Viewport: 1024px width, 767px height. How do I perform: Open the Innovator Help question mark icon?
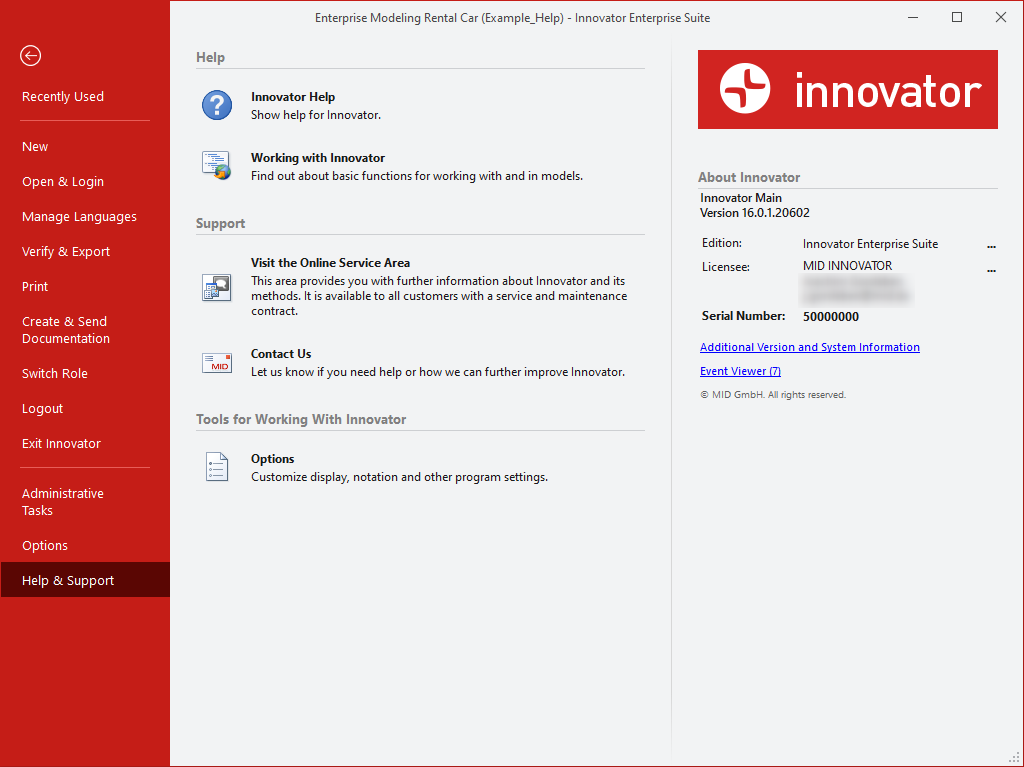click(x=217, y=105)
